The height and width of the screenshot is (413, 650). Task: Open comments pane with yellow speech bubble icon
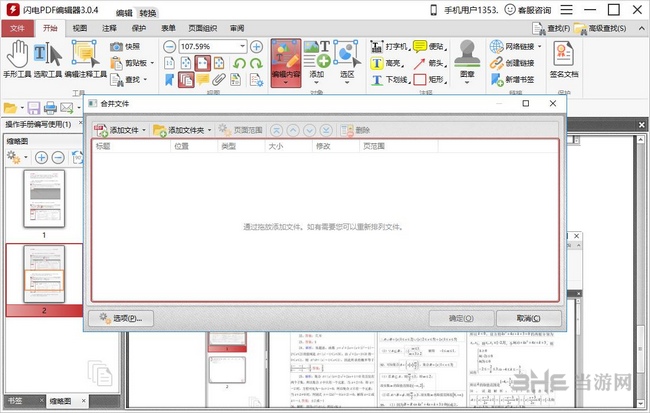point(203,80)
